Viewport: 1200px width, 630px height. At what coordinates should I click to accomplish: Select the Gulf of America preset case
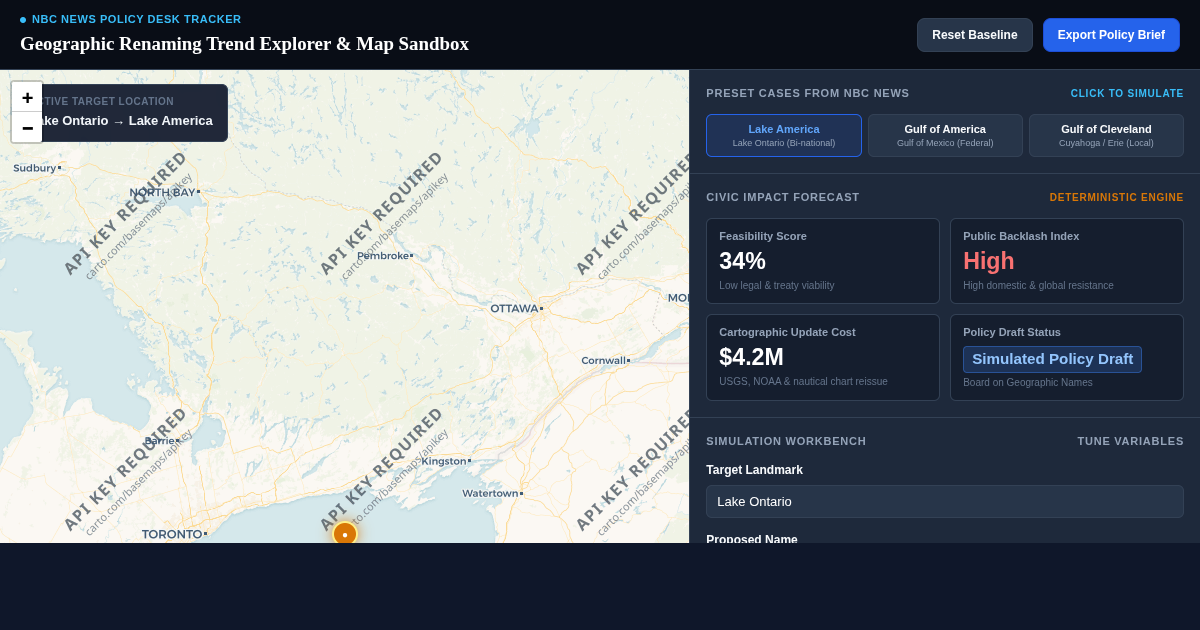click(945, 135)
